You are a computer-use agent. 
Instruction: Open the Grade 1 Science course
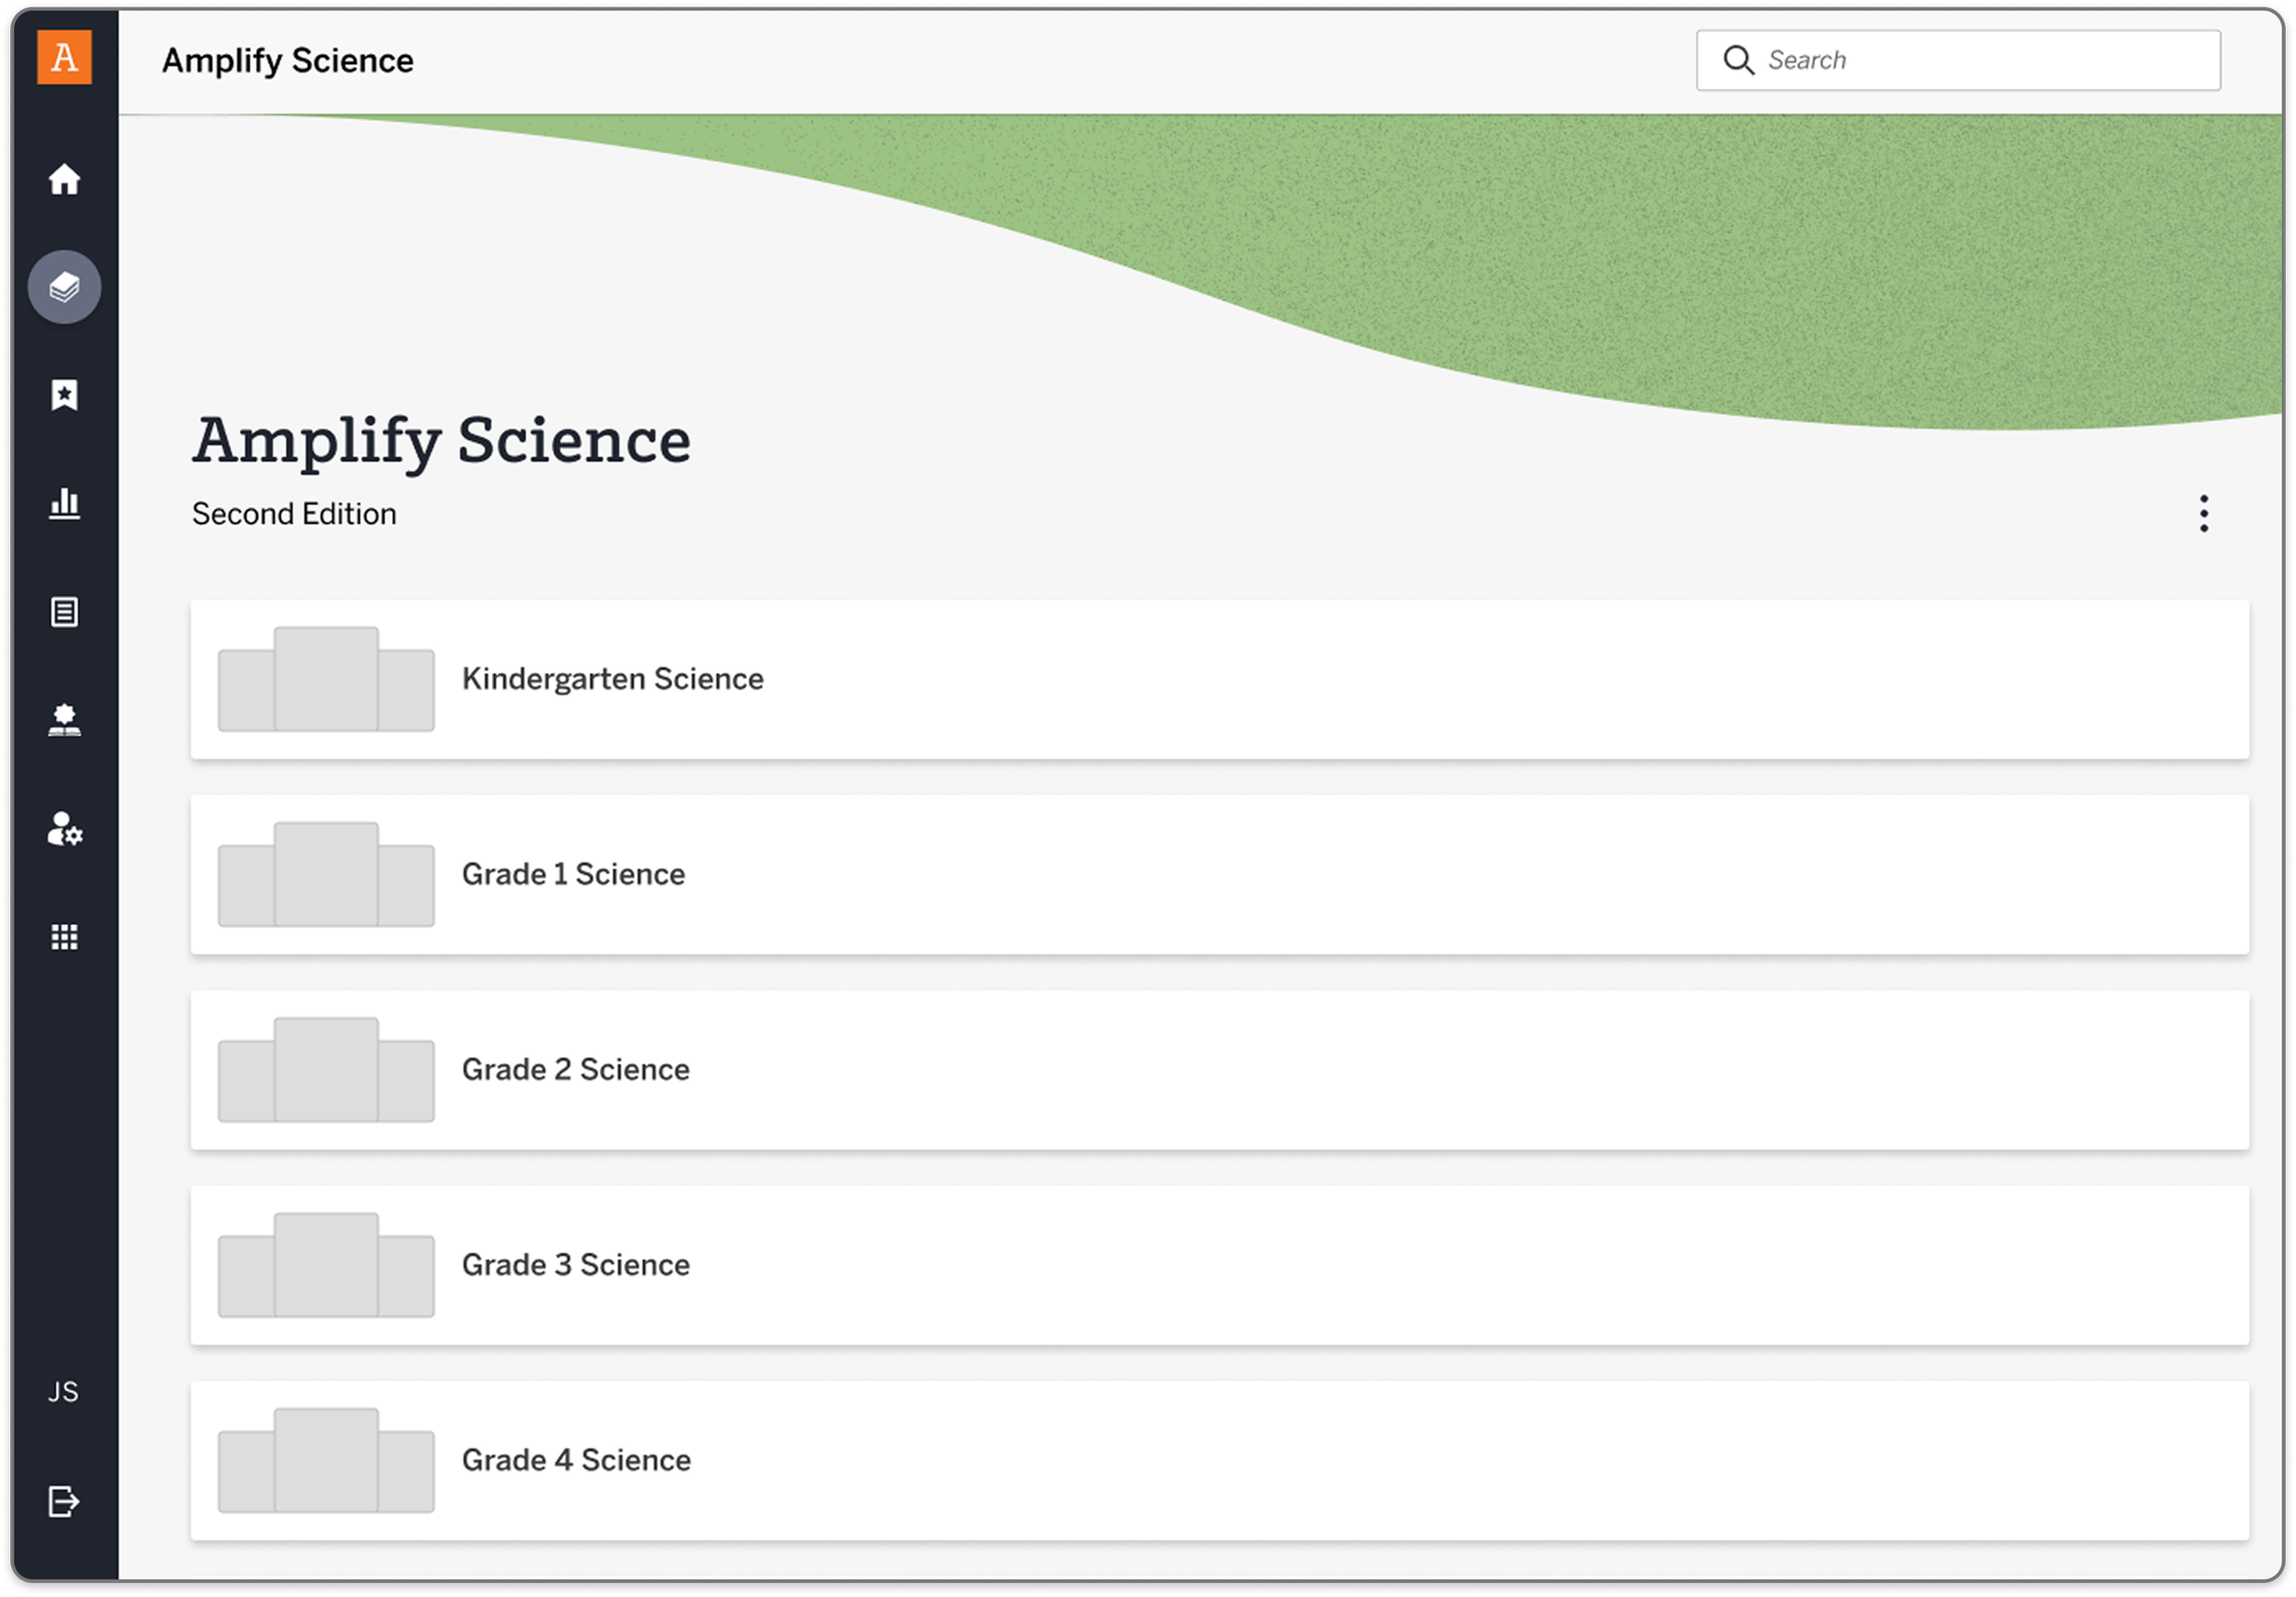click(1220, 875)
